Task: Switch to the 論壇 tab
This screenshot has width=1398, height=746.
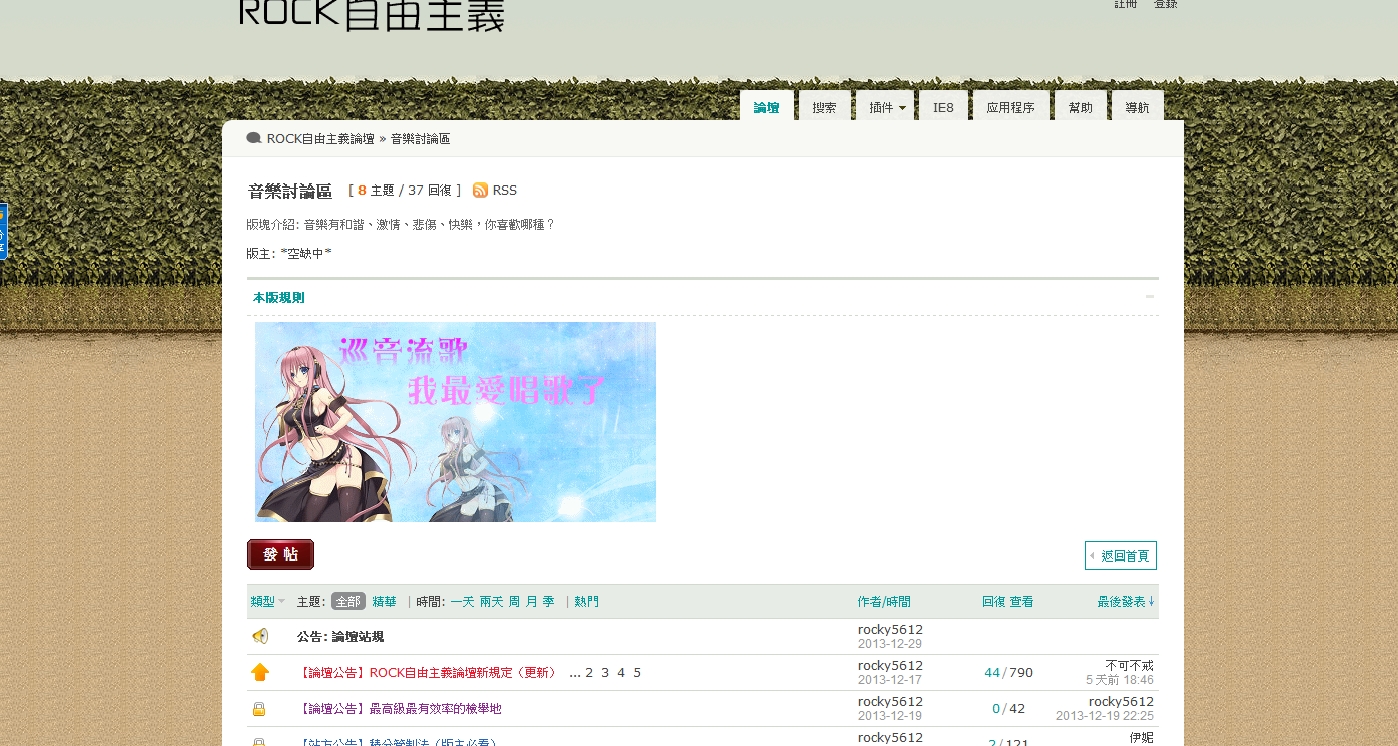Action: pyautogui.click(x=766, y=107)
